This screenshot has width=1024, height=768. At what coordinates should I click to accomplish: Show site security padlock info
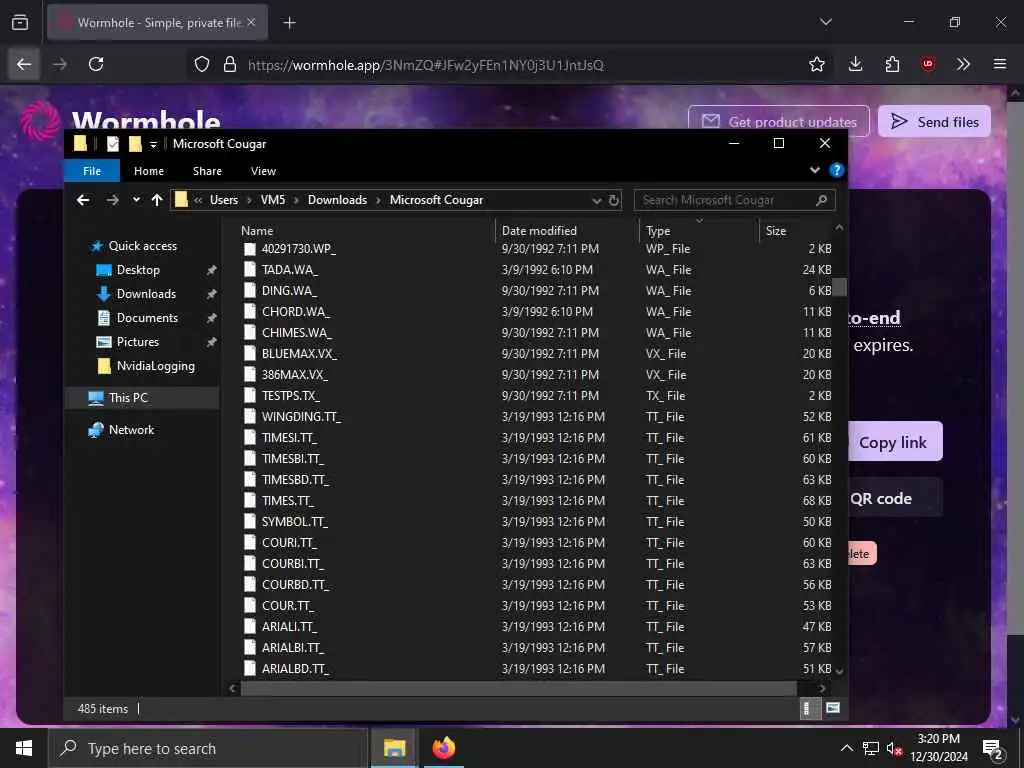pos(229,64)
